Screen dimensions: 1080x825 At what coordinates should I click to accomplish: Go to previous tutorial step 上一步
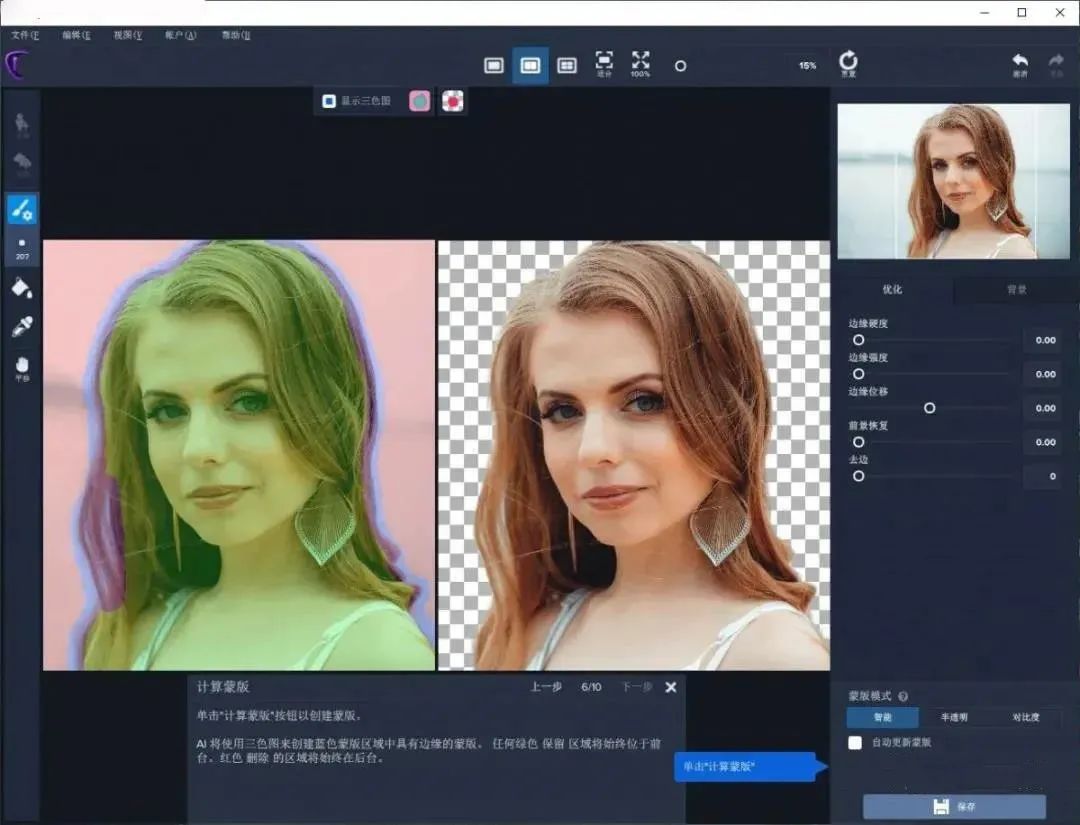546,687
